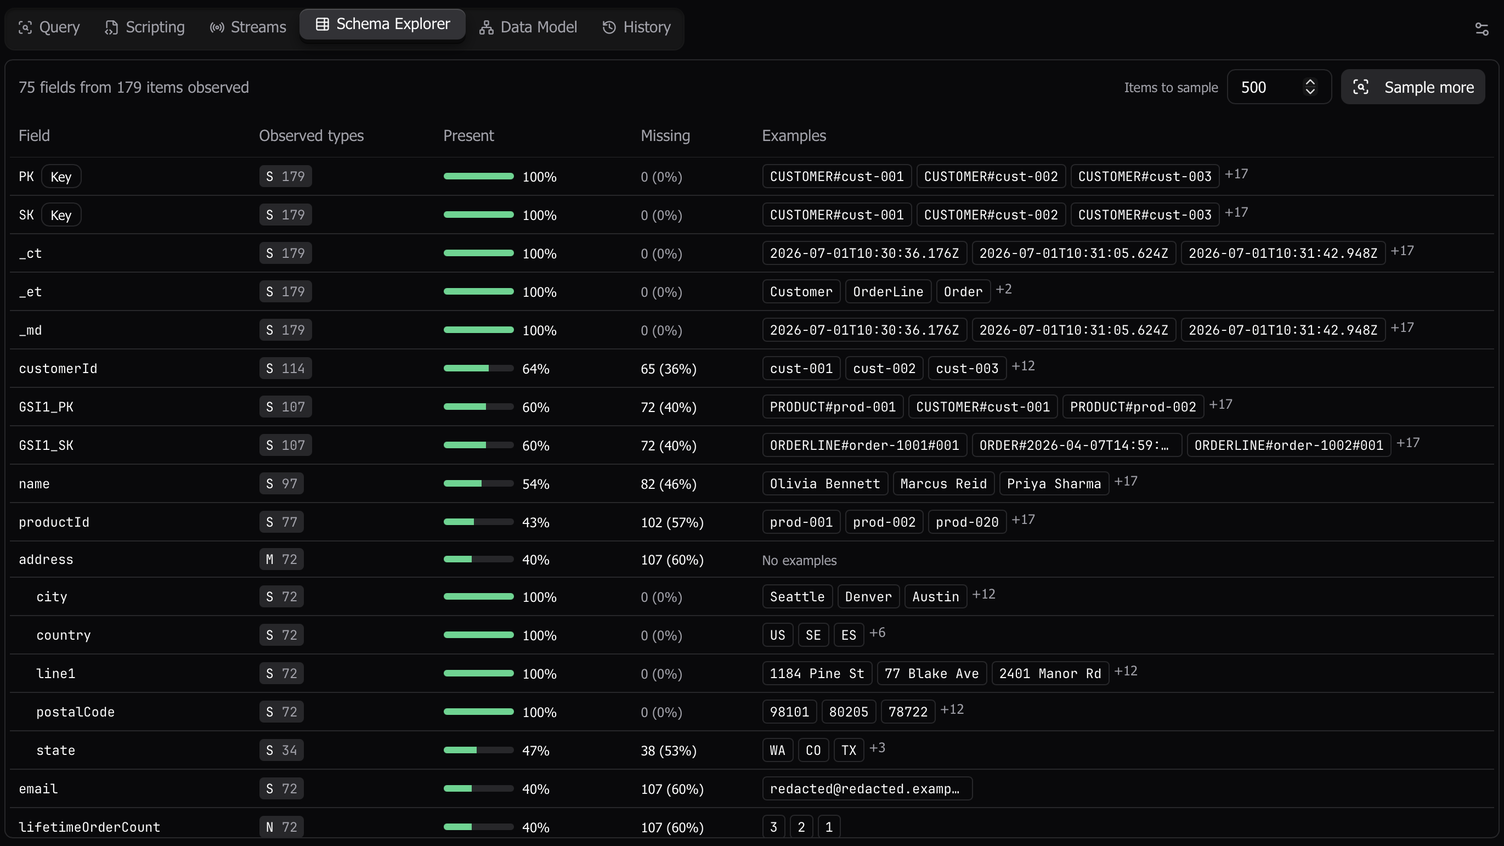1504x846 pixels.
Task: Click the Present column header
Action: pyautogui.click(x=469, y=136)
